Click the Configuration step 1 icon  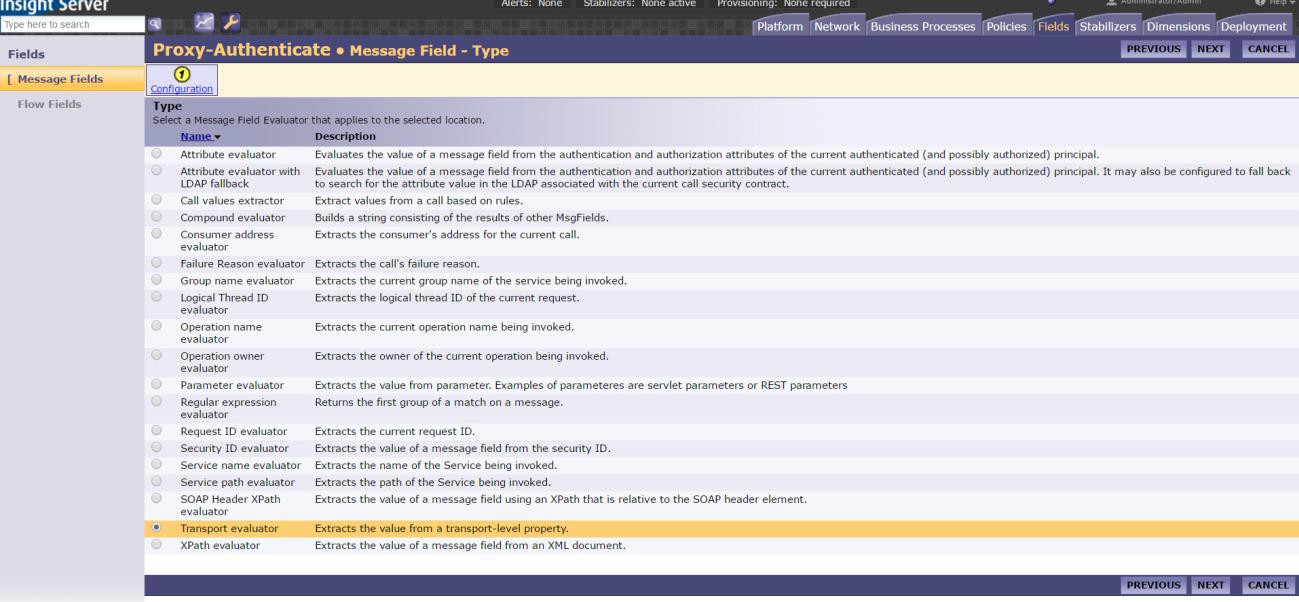181,75
